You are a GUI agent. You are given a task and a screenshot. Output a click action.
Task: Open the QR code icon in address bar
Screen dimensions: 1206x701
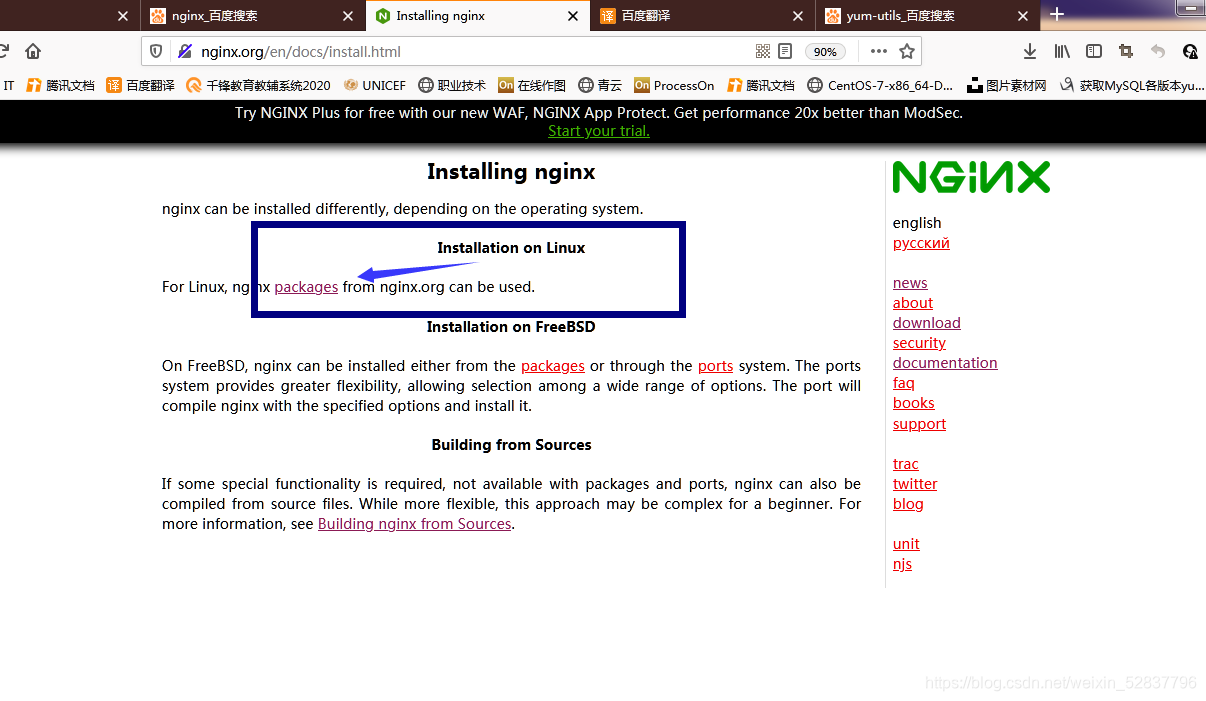click(763, 51)
